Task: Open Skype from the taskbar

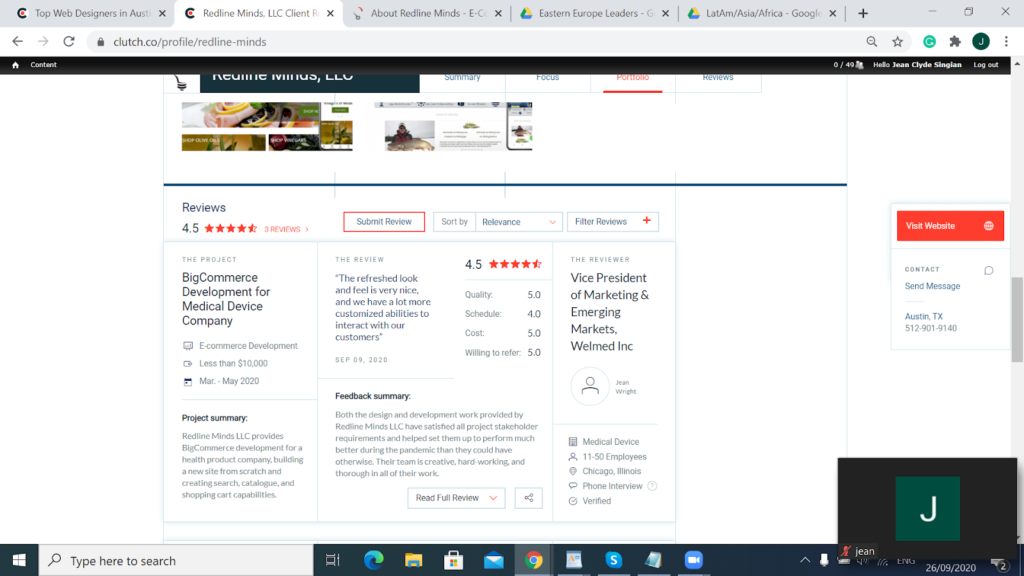Action: click(613, 560)
